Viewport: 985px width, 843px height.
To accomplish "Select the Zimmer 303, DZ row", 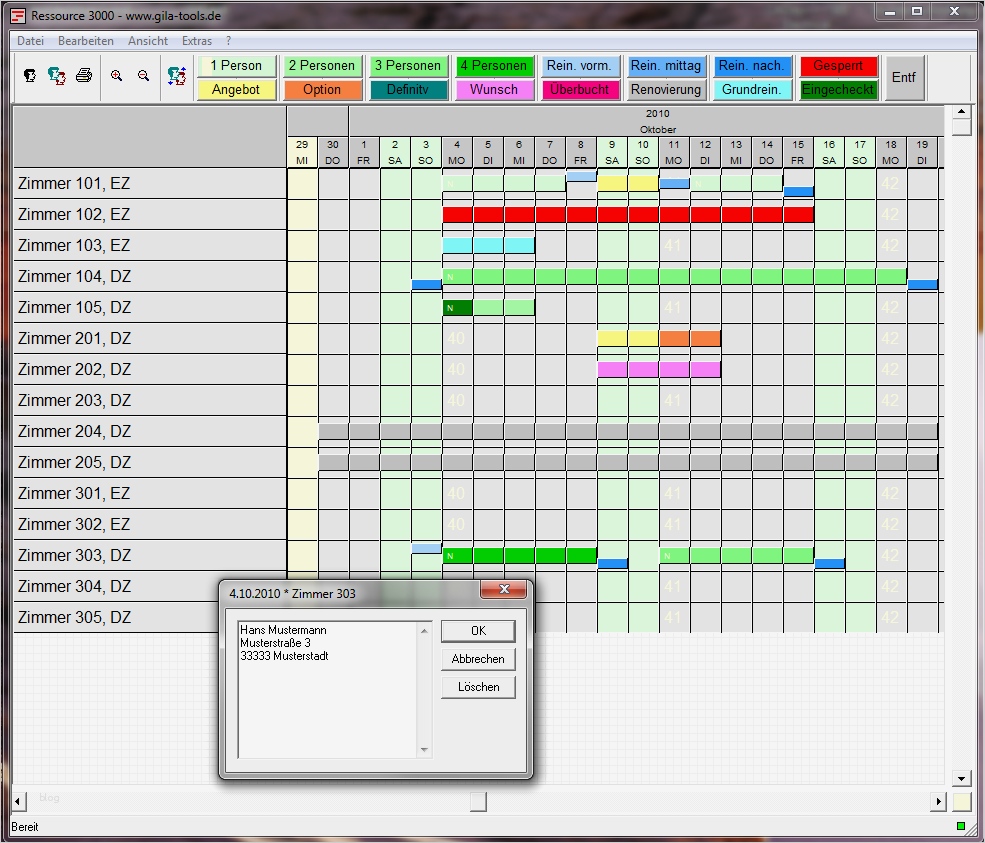I will point(150,555).
